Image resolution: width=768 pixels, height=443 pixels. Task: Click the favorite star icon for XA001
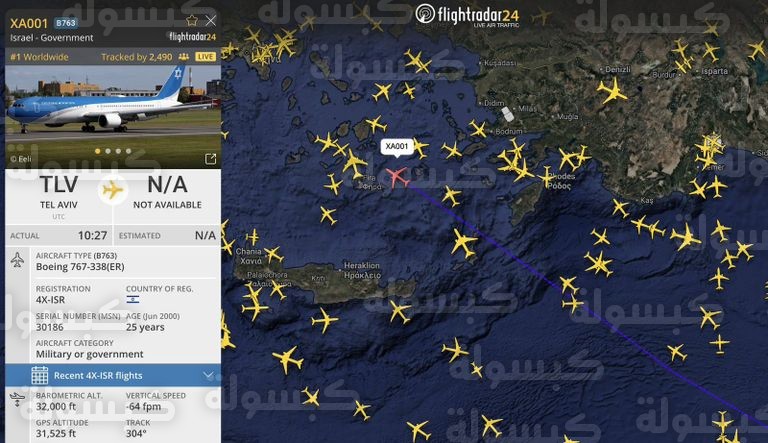[x=192, y=21]
